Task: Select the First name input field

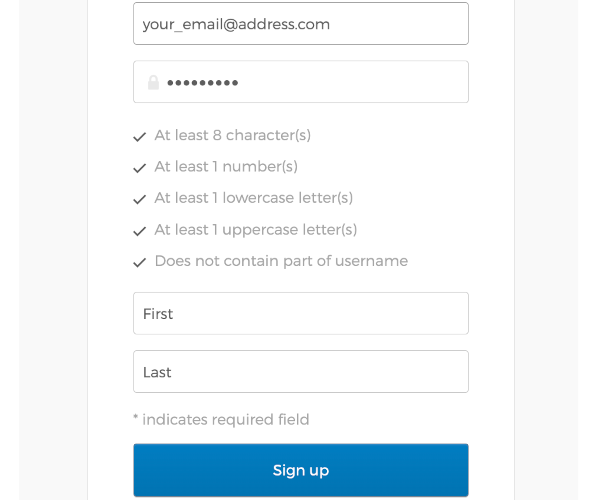Action: (x=301, y=313)
